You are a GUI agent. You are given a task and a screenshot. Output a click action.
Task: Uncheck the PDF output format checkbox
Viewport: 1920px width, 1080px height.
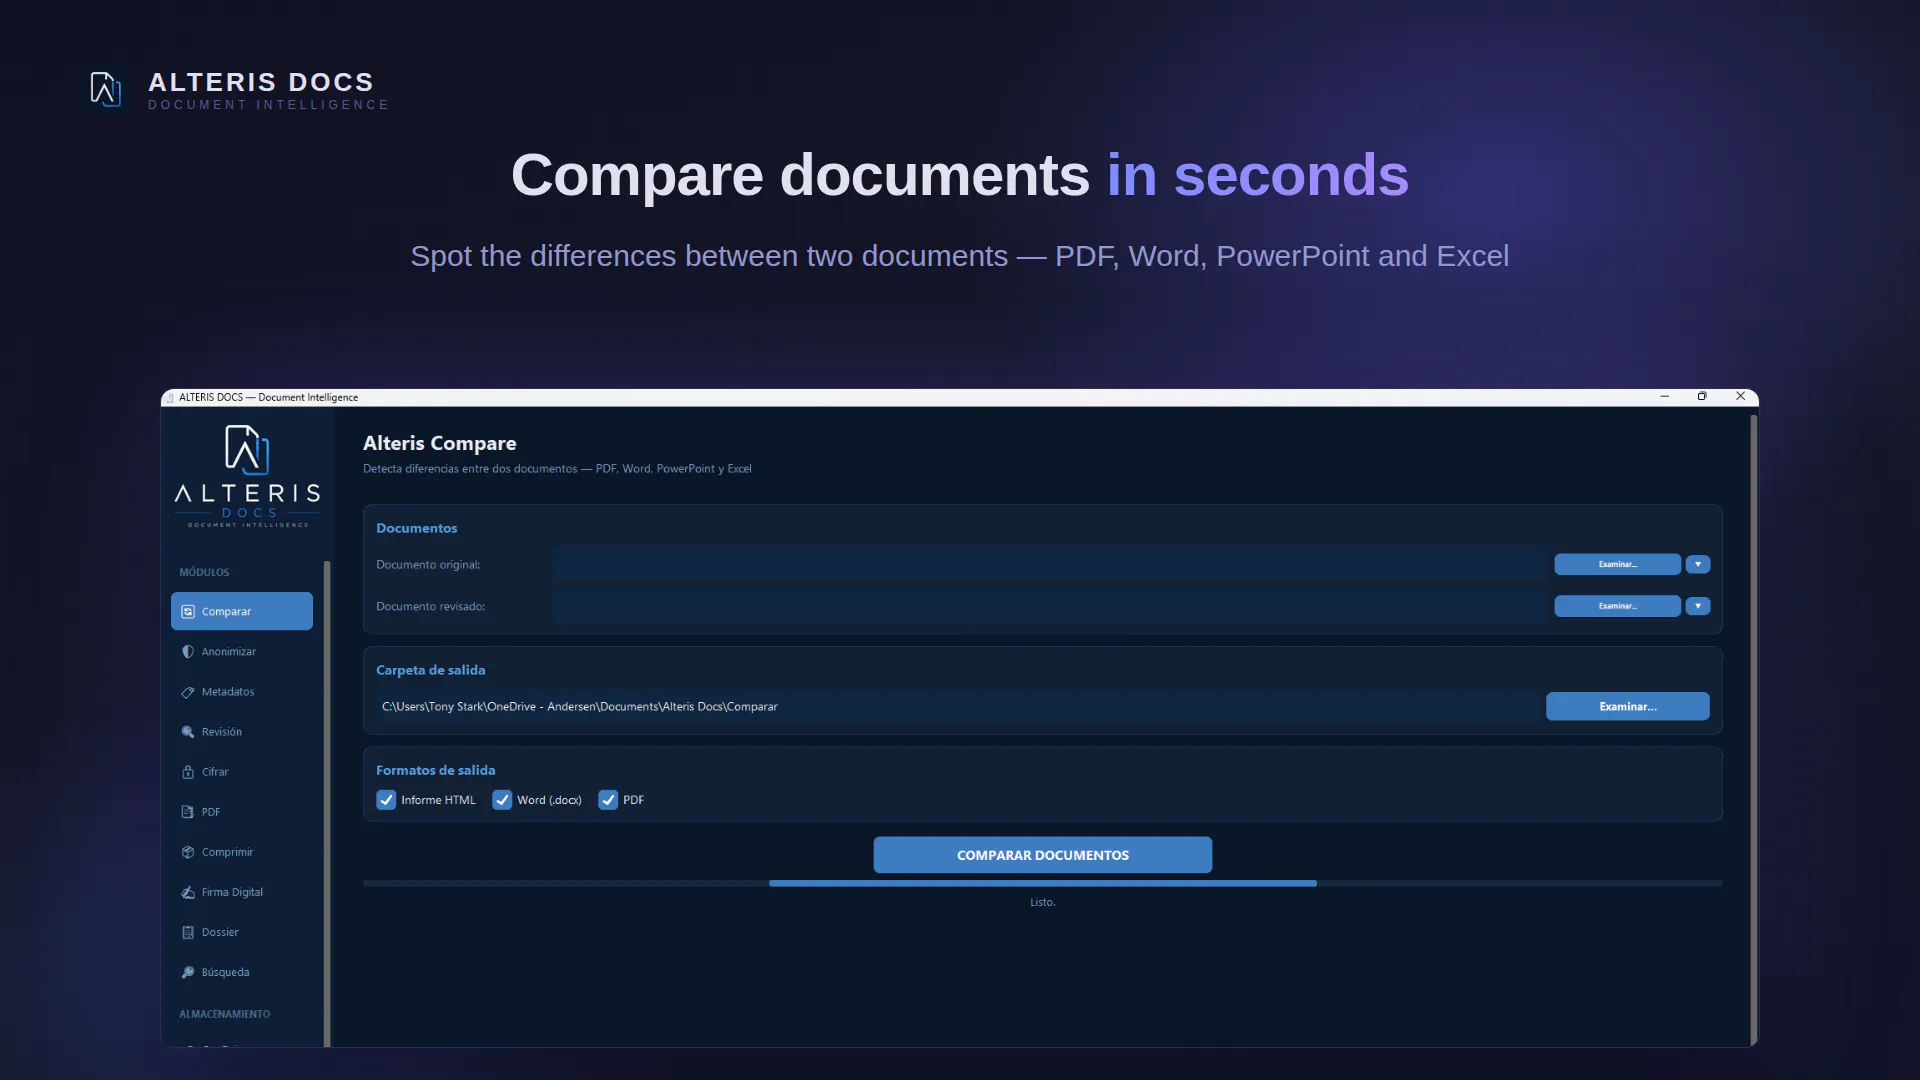click(608, 800)
